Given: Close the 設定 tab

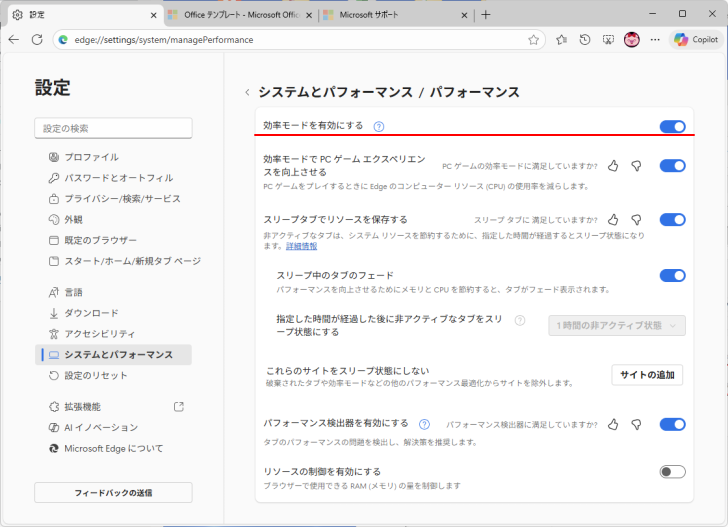Looking at the screenshot, I should coord(154,15).
